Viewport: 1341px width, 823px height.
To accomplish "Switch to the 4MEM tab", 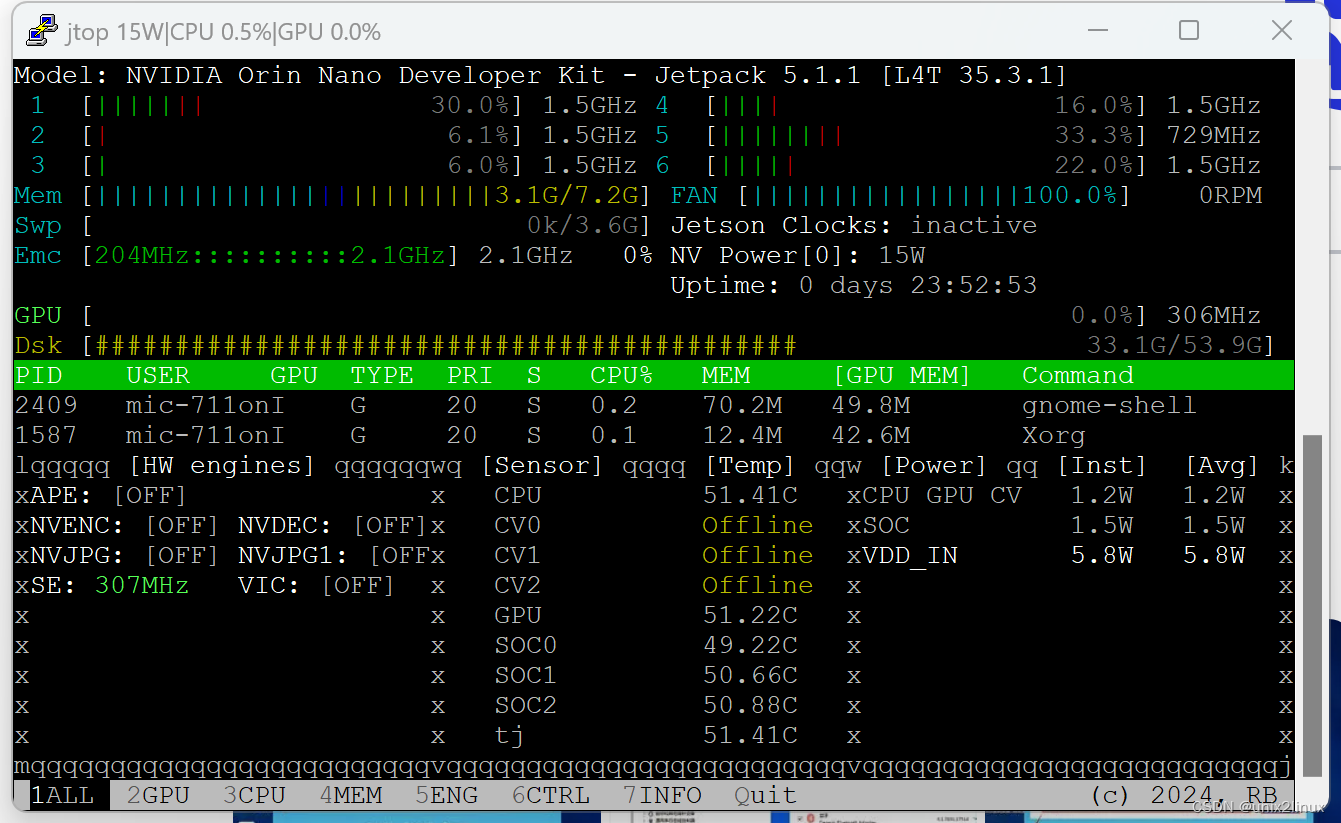I will click(x=351, y=796).
